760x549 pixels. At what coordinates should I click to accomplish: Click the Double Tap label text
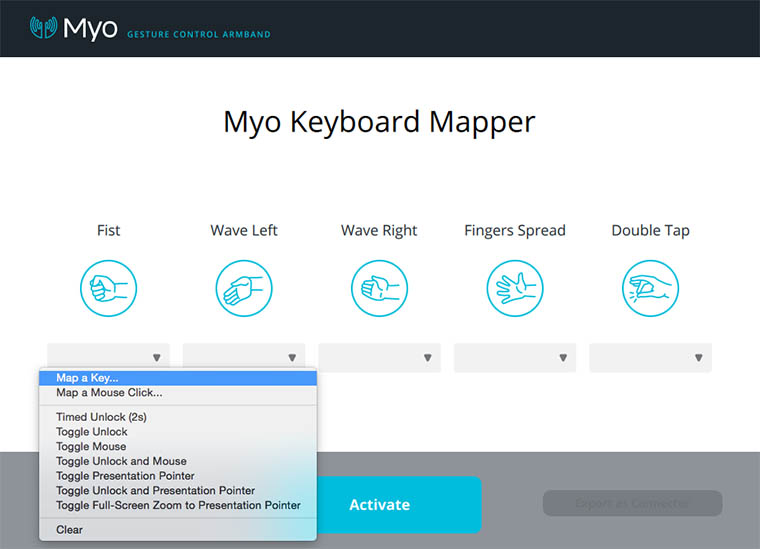point(650,231)
